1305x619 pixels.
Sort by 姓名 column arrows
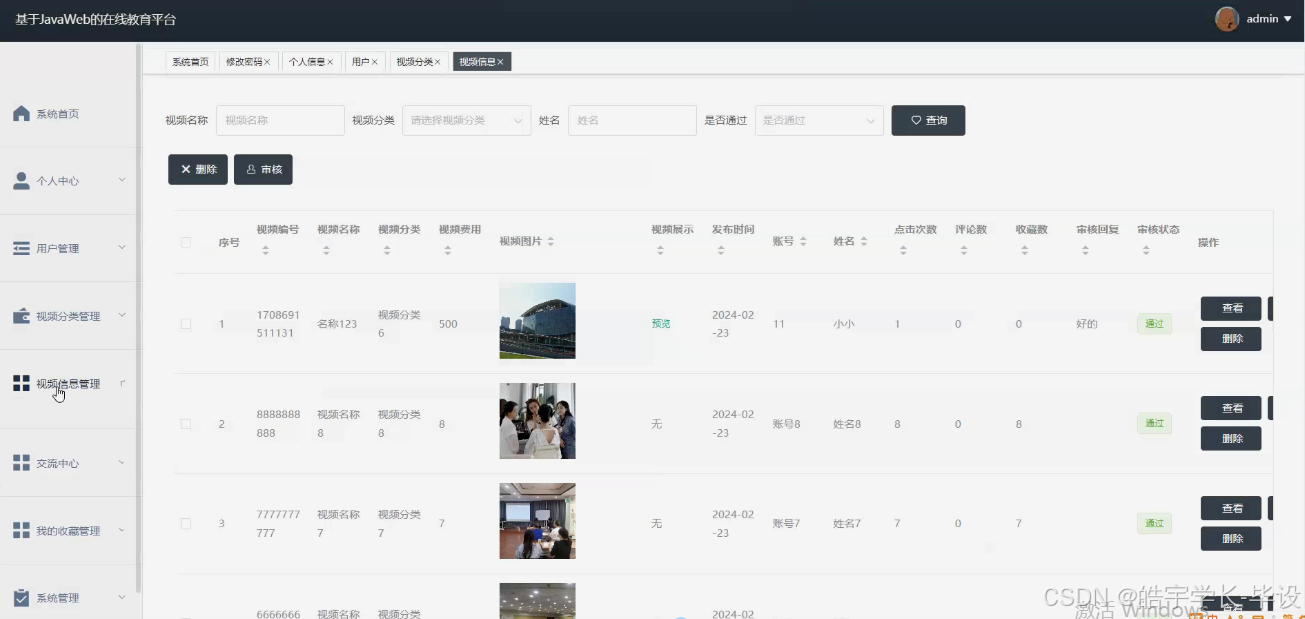[x=864, y=242]
